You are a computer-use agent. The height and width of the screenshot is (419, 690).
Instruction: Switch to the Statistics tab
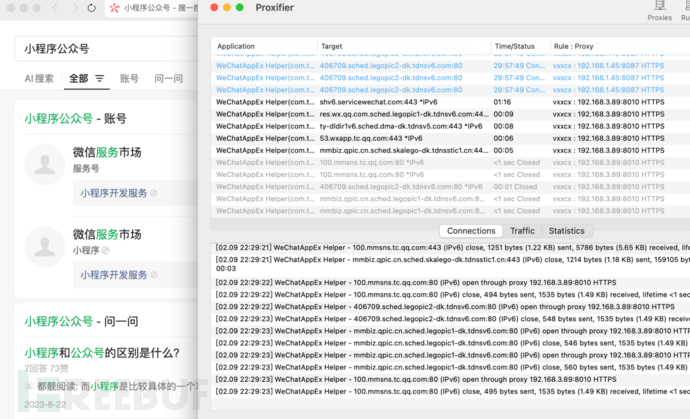[566, 231]
